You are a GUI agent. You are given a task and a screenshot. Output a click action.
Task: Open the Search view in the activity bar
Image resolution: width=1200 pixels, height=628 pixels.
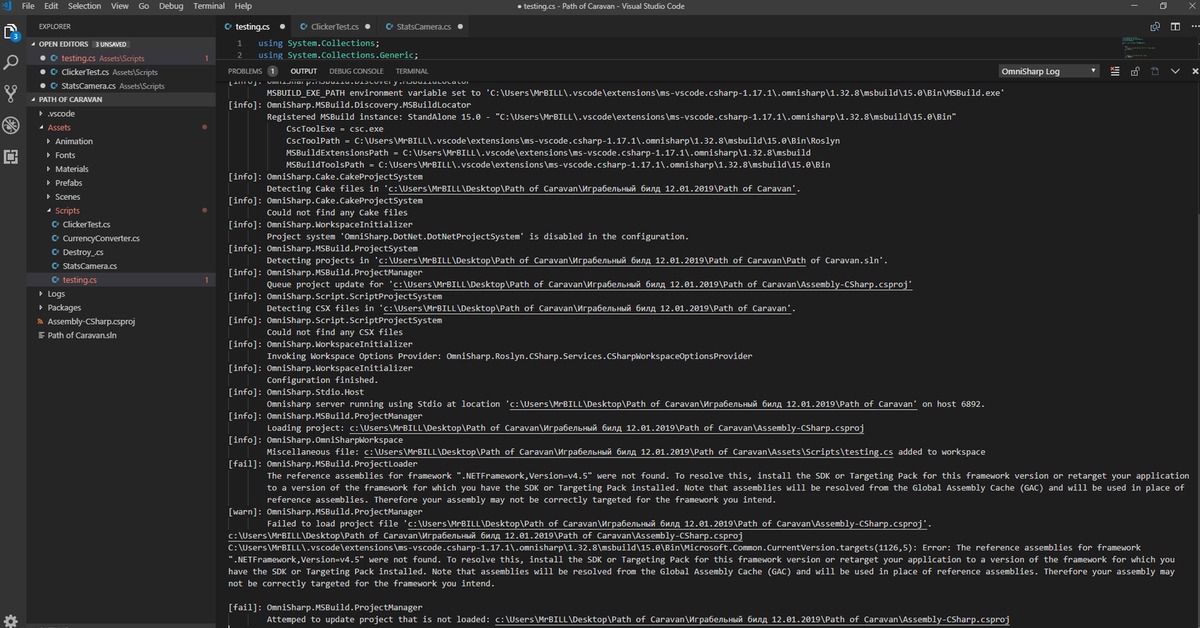coord(11,63)
